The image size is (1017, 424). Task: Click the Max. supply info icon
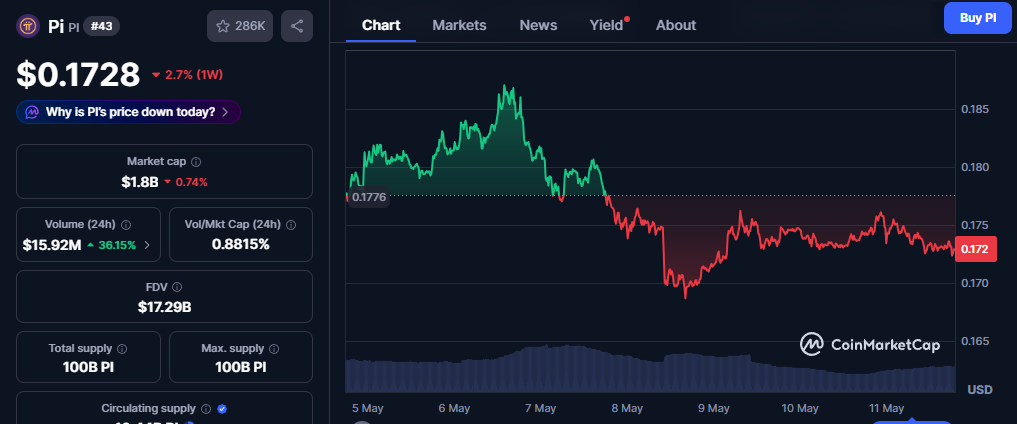[275, 349]
